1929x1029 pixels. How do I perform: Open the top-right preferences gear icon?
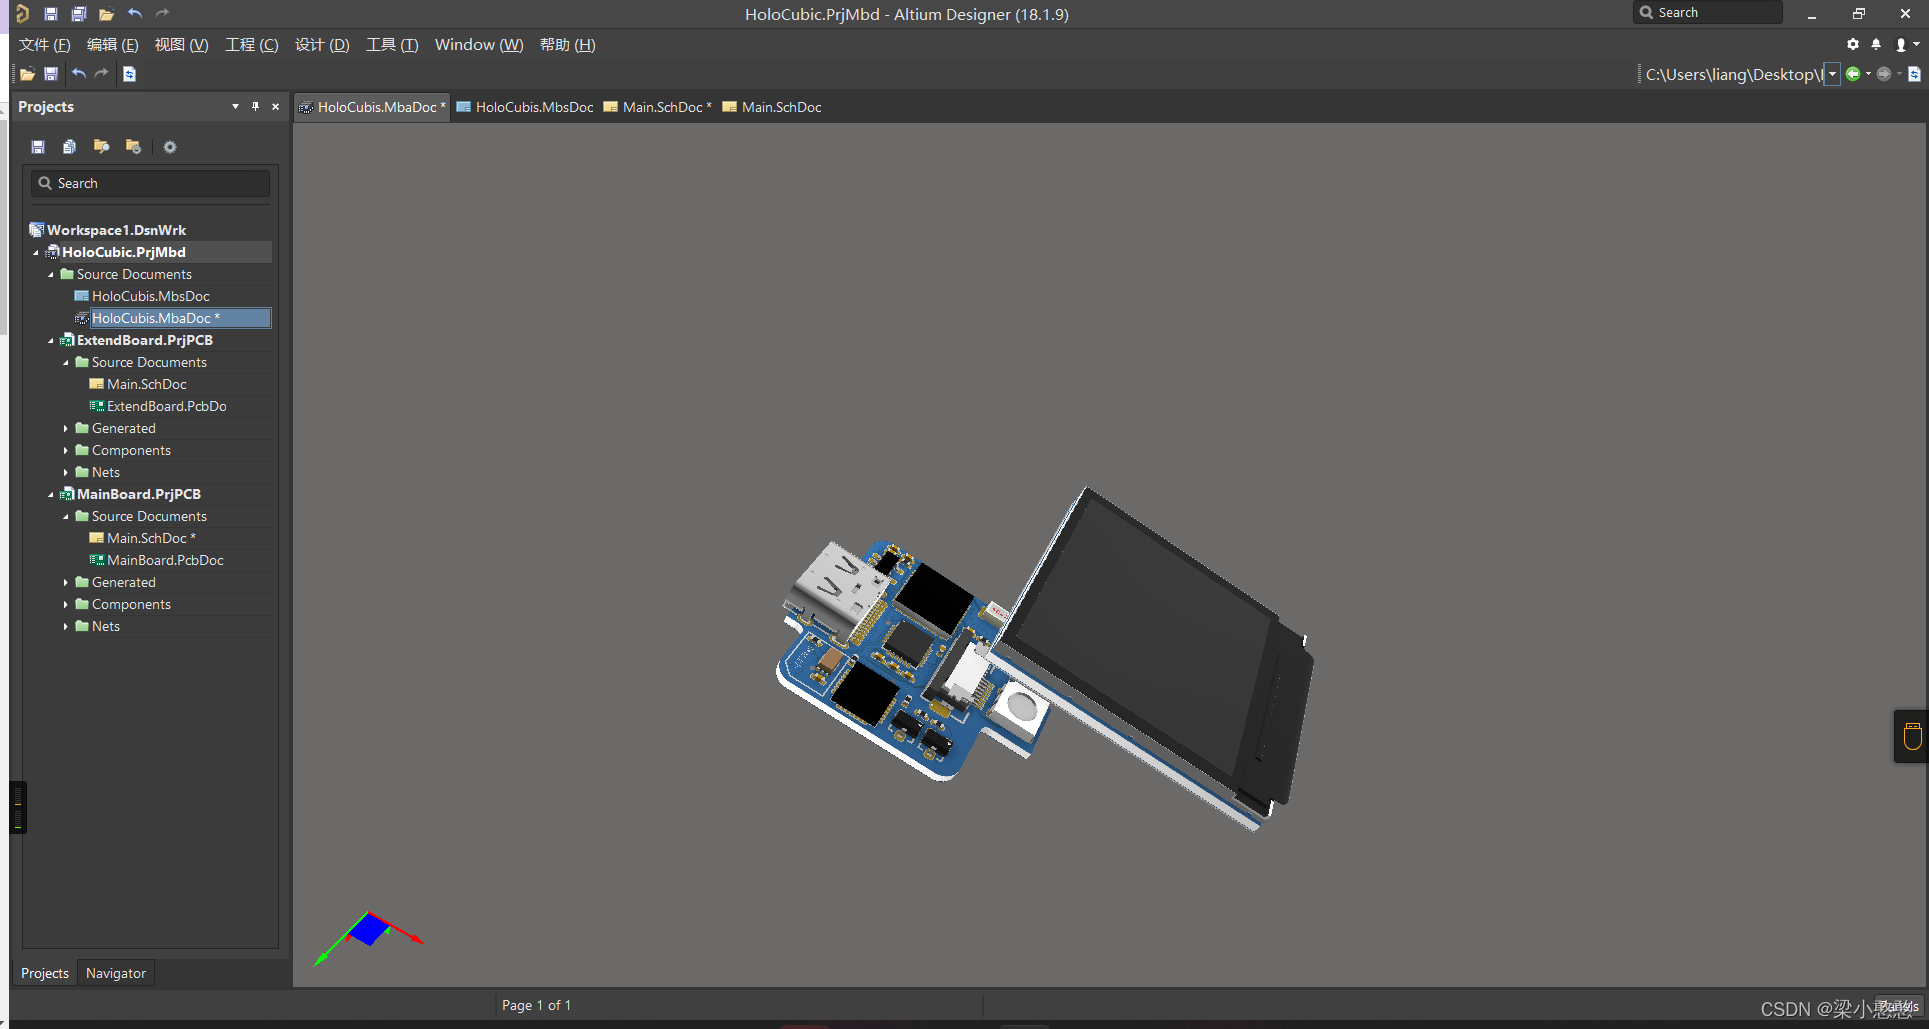(1852, 45)
